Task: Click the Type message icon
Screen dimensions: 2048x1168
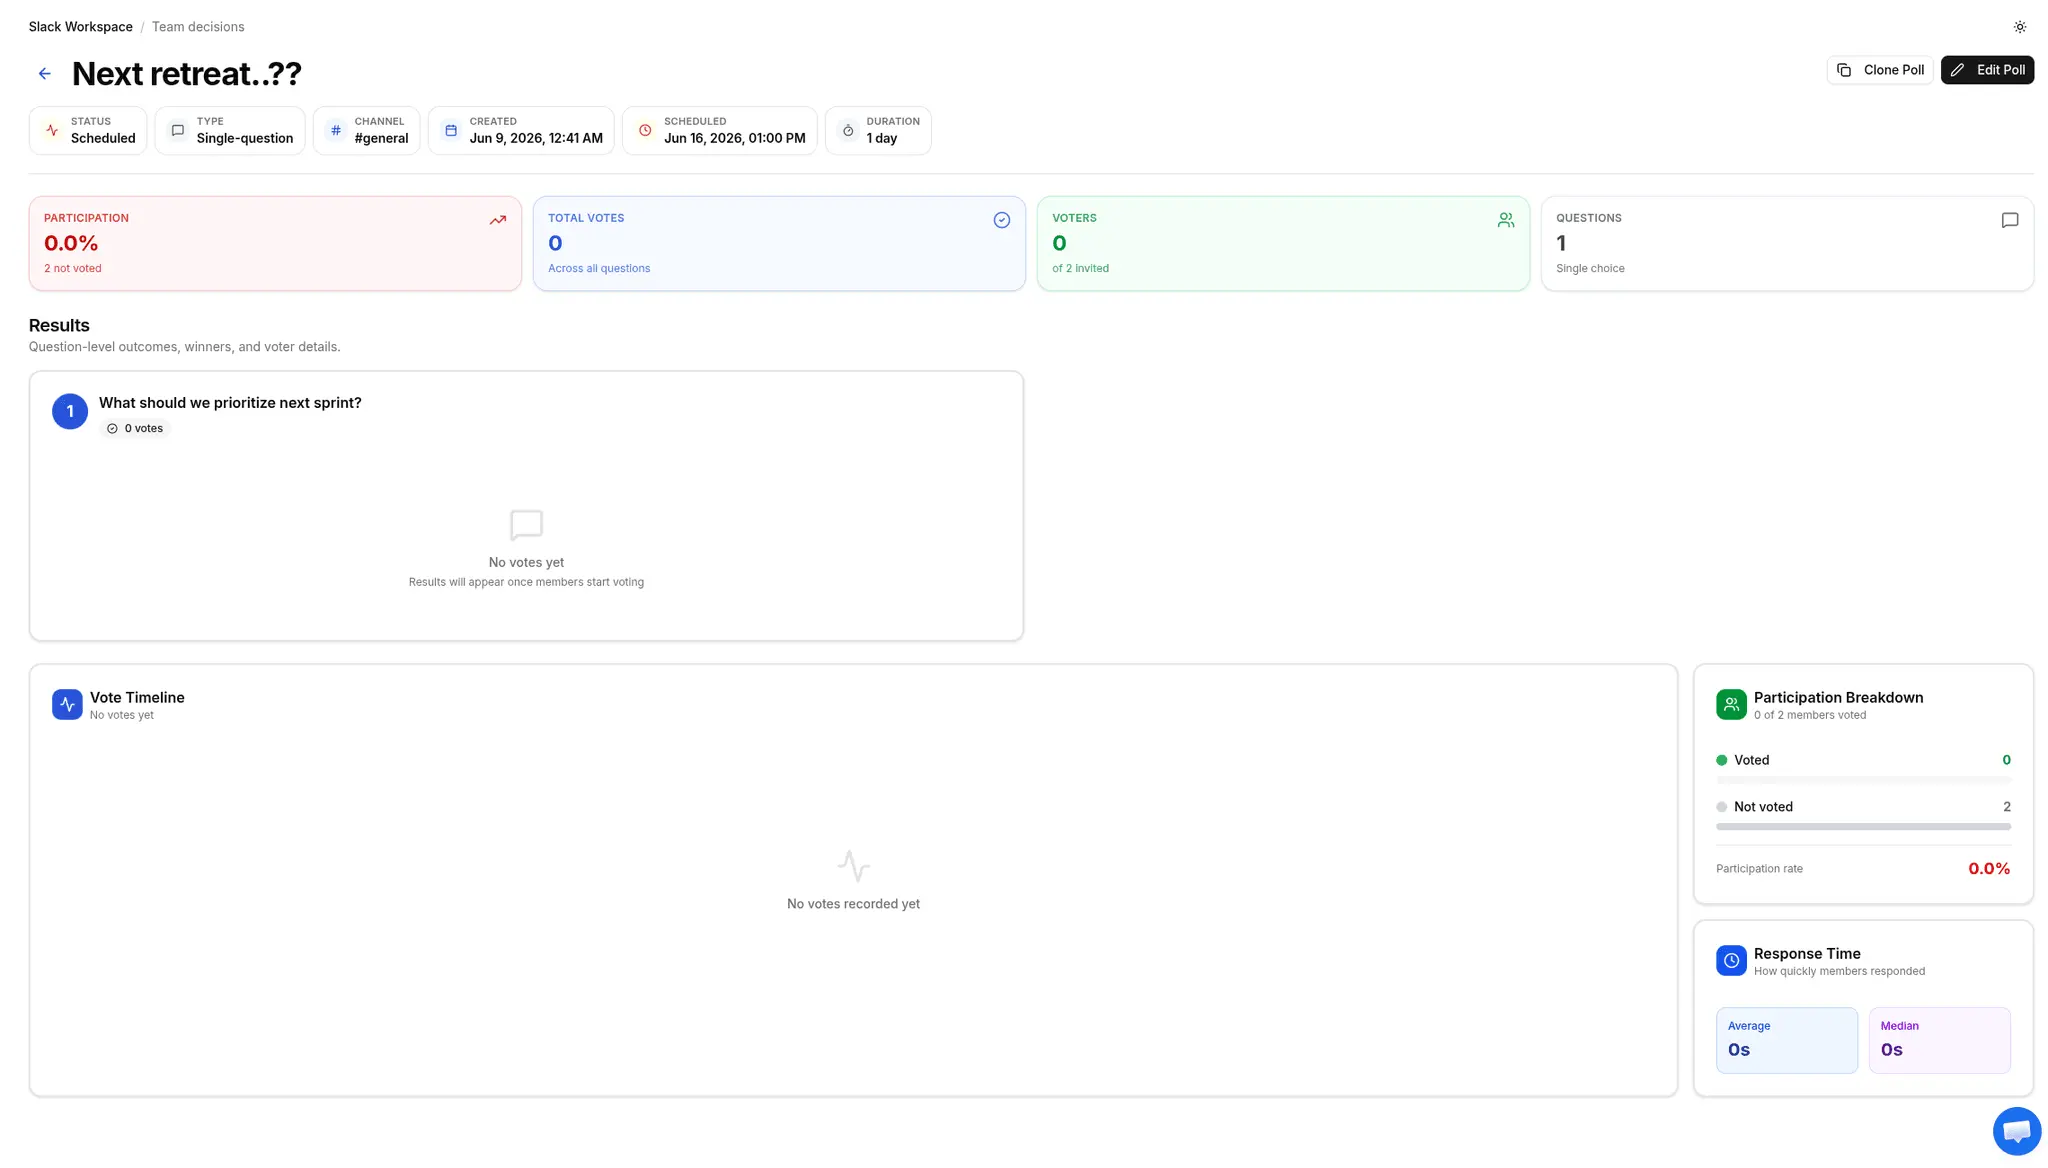Action: tap(178, 130)
